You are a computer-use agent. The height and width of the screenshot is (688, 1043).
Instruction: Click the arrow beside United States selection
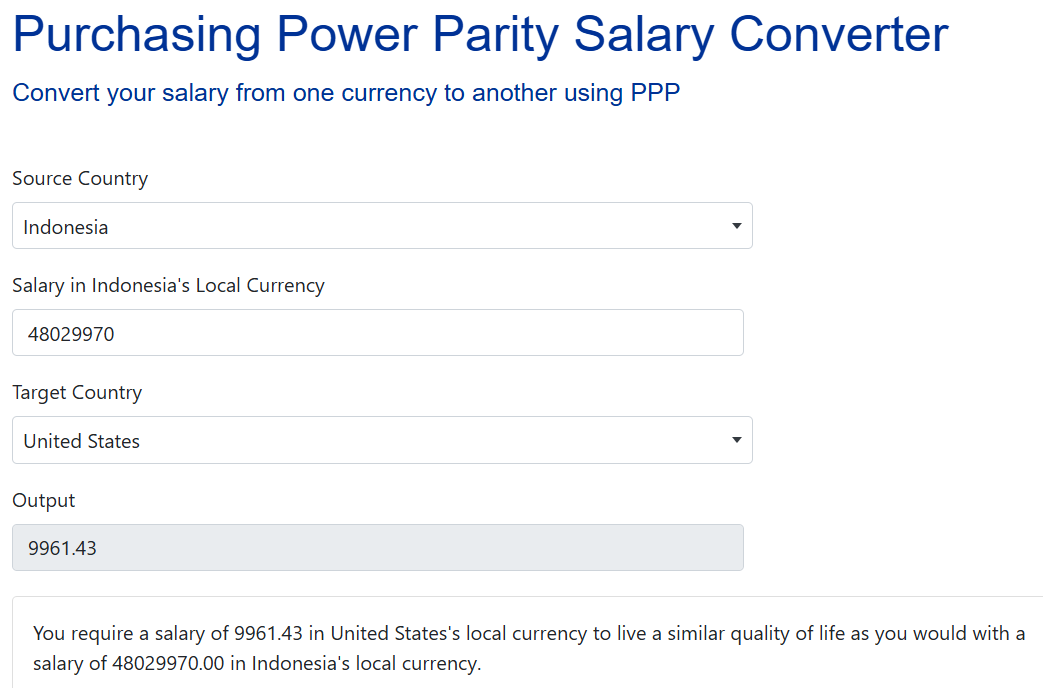coord(736,440)
